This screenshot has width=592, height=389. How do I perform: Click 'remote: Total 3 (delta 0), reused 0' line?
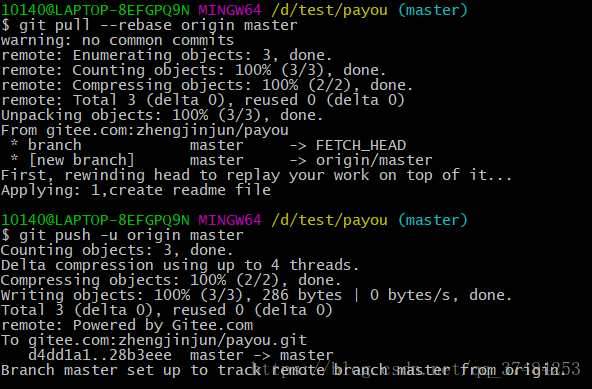click(x=202, y=100)
